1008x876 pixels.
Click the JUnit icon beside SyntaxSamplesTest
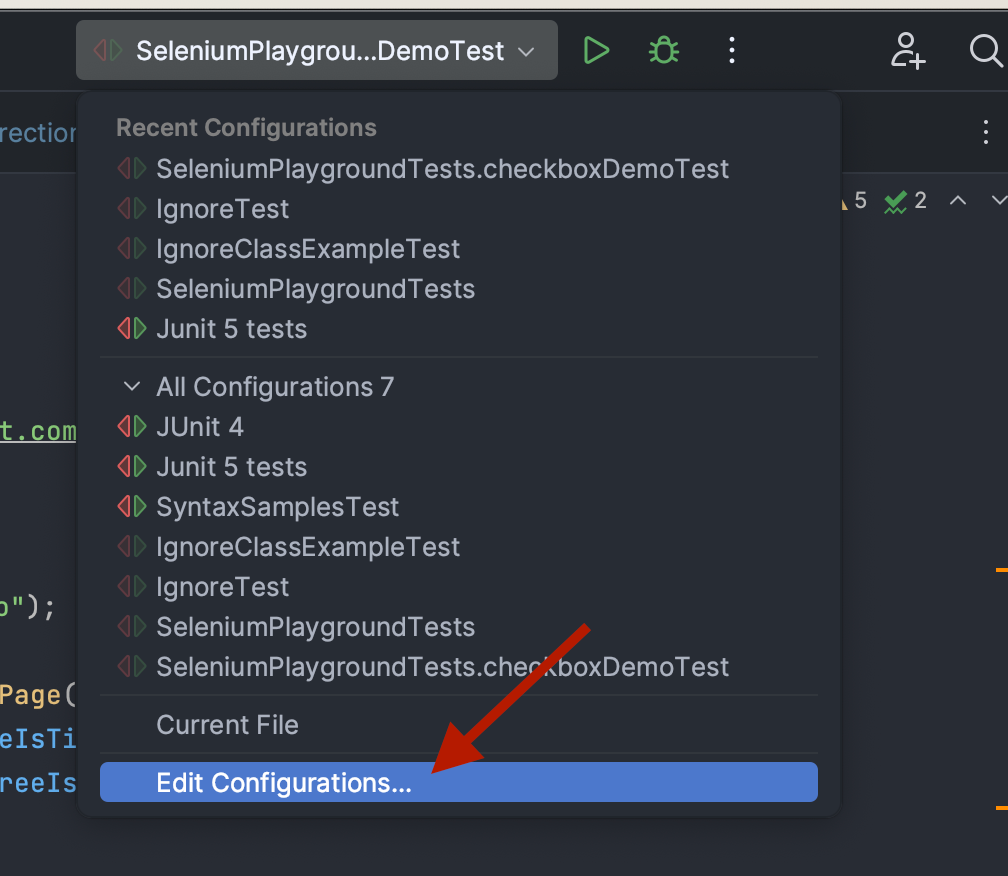(131, 506)
